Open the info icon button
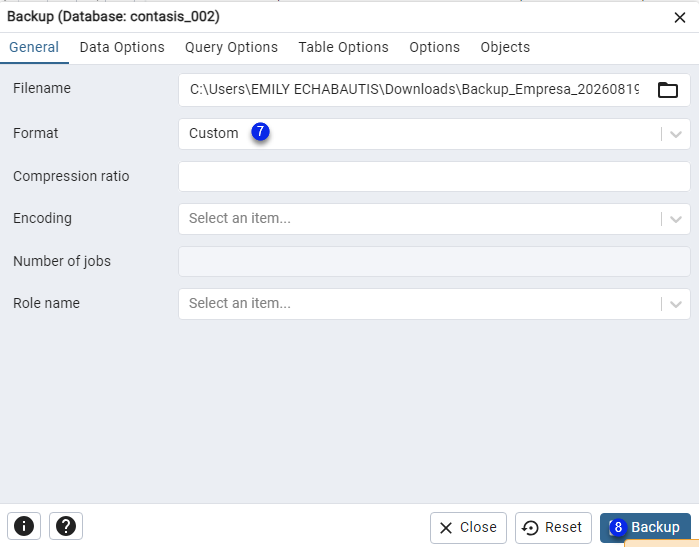 click(x=24, y=526)
